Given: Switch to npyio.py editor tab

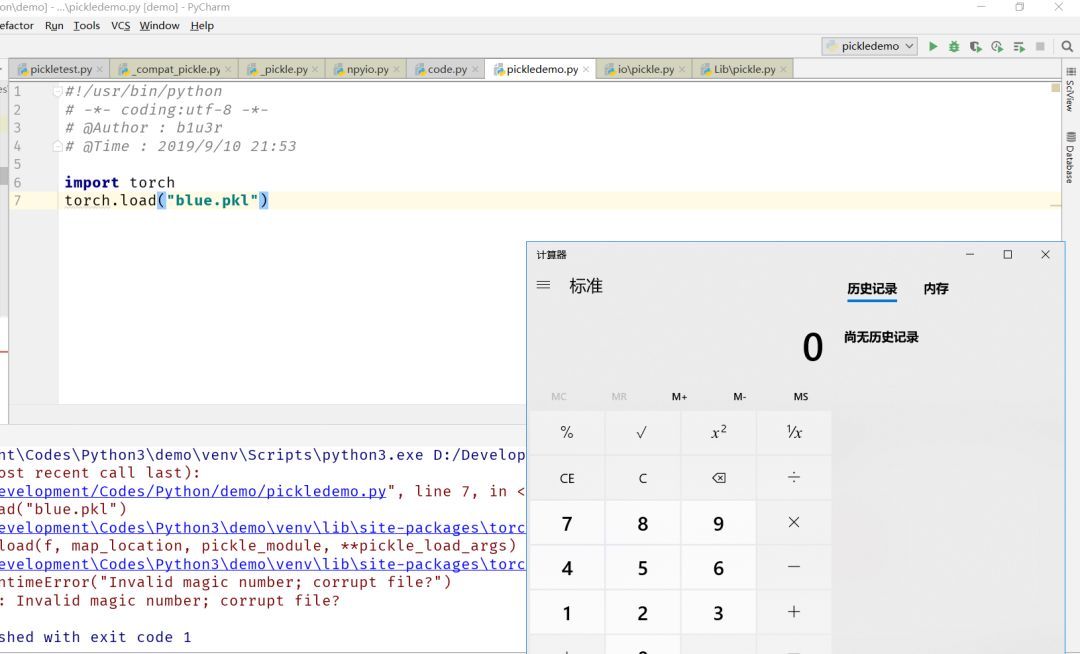Looking at the screenshot, I should (365, 70).
